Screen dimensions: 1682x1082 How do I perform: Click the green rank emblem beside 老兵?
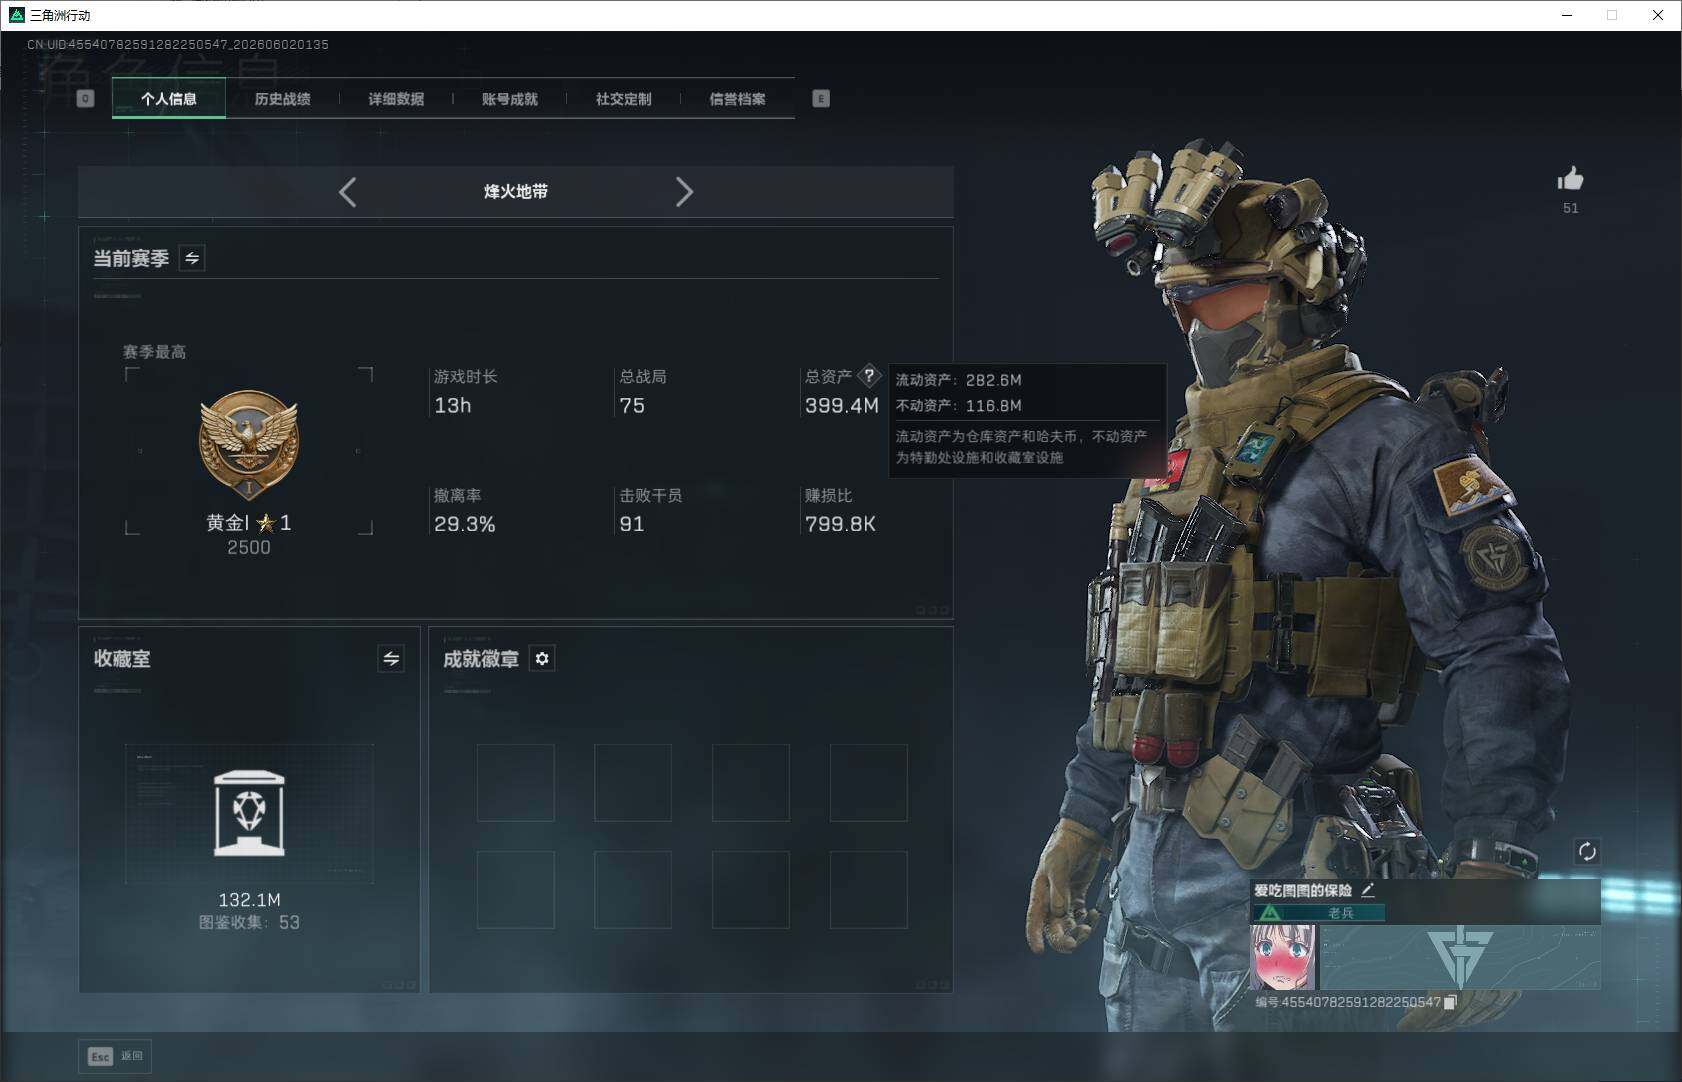tap(1269, 913)
